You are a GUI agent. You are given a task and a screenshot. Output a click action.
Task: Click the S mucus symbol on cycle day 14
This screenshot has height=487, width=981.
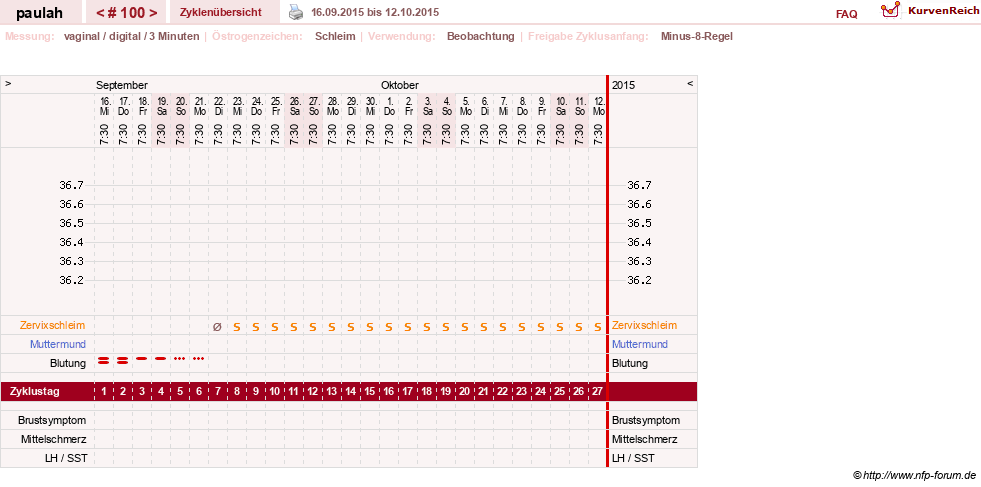click(x=350, y=327)
